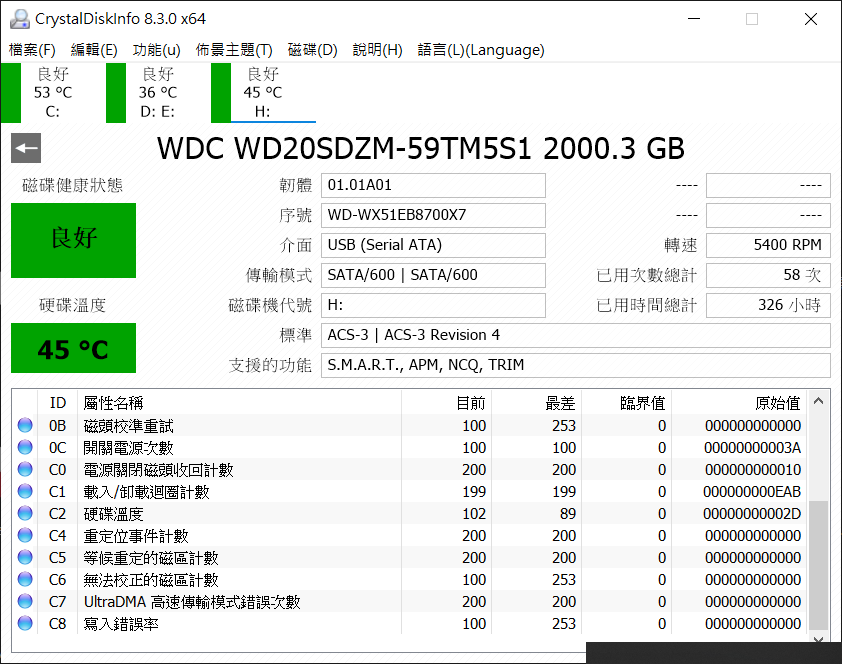
Task: Click the blue status orb for row C6
Action: click(25, 579)
